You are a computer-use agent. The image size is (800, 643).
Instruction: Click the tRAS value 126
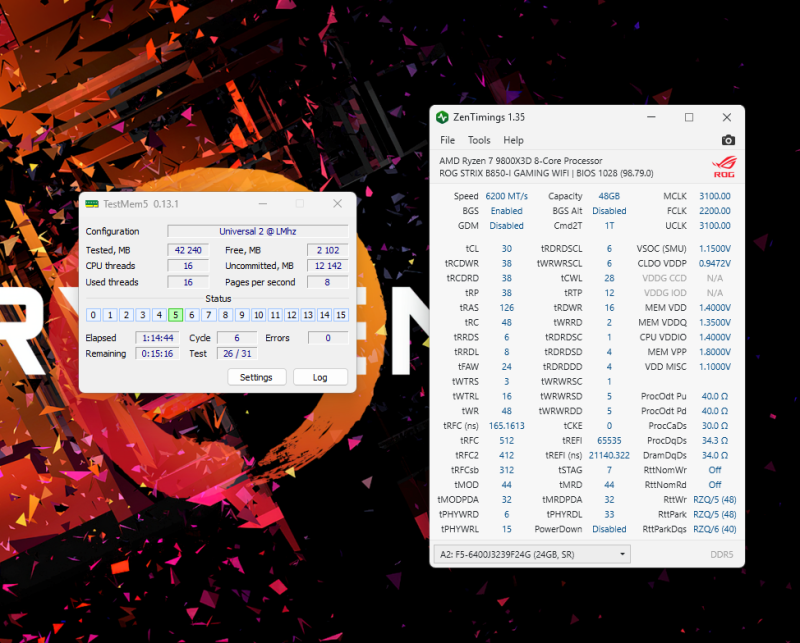507,308
